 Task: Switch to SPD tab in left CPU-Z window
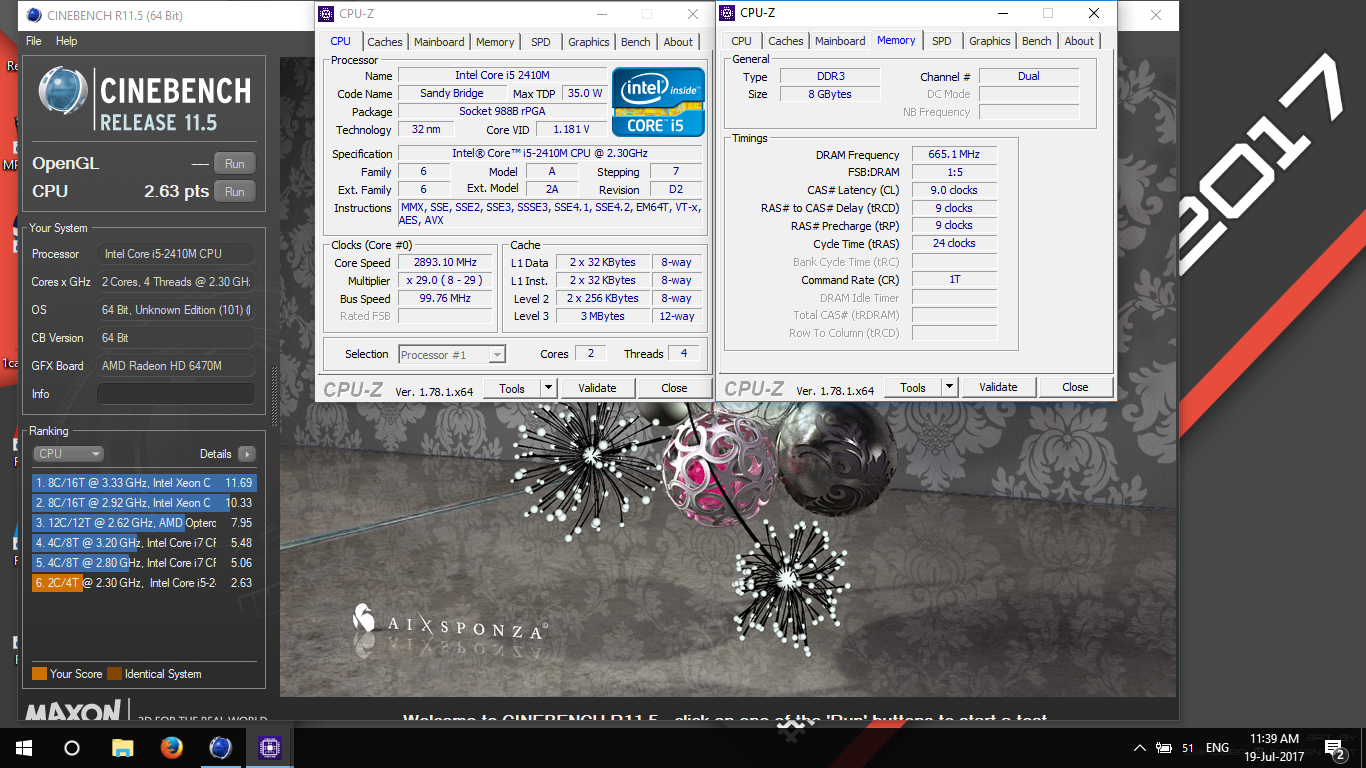(541, 42)
